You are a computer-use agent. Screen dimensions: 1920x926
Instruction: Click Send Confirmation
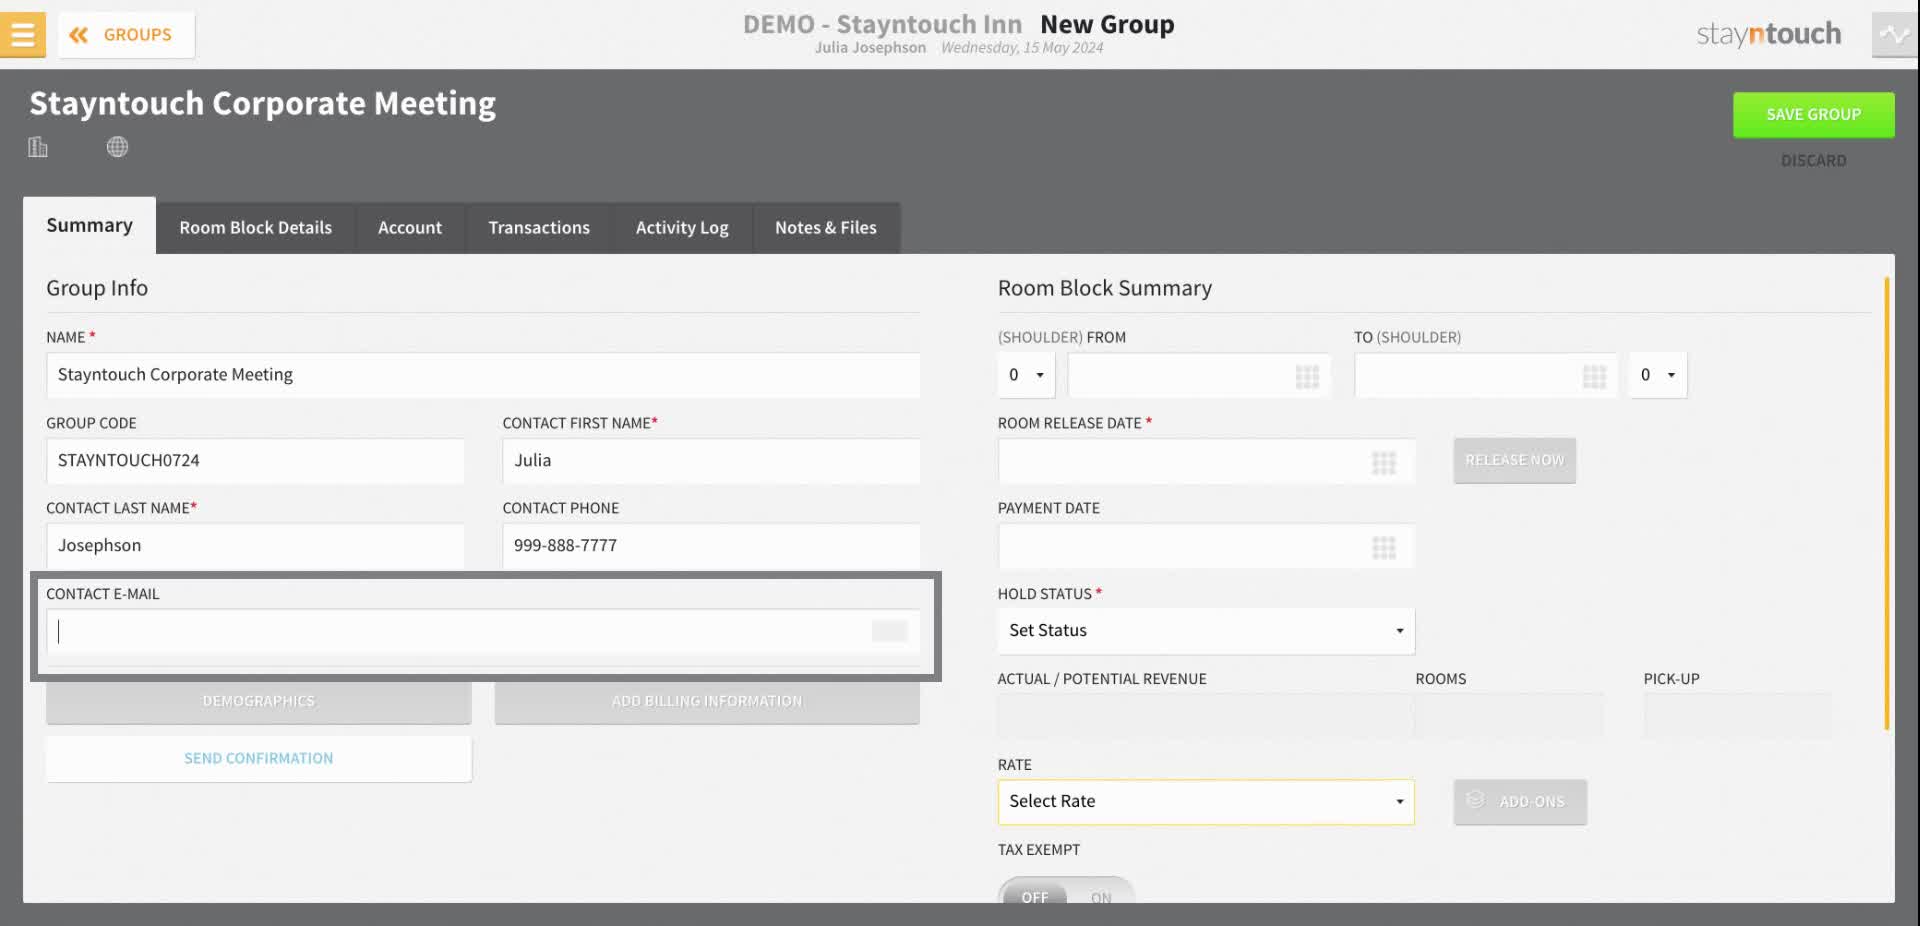(x=258, y=759)
